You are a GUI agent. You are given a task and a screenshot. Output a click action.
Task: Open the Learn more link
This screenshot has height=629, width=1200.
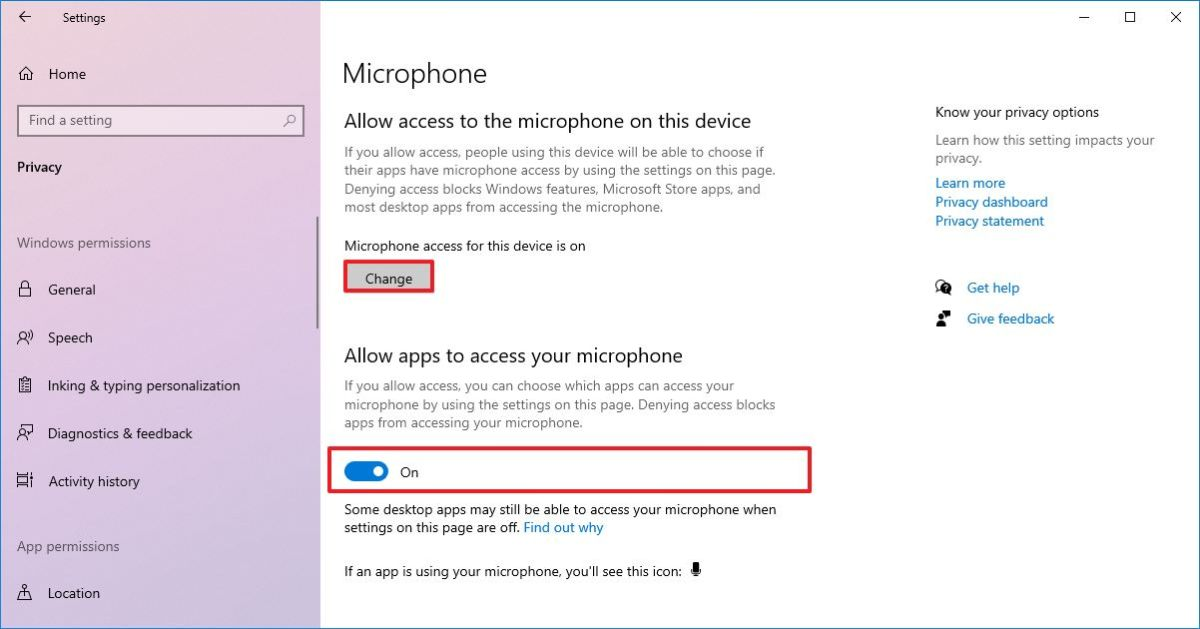[970, 183]
